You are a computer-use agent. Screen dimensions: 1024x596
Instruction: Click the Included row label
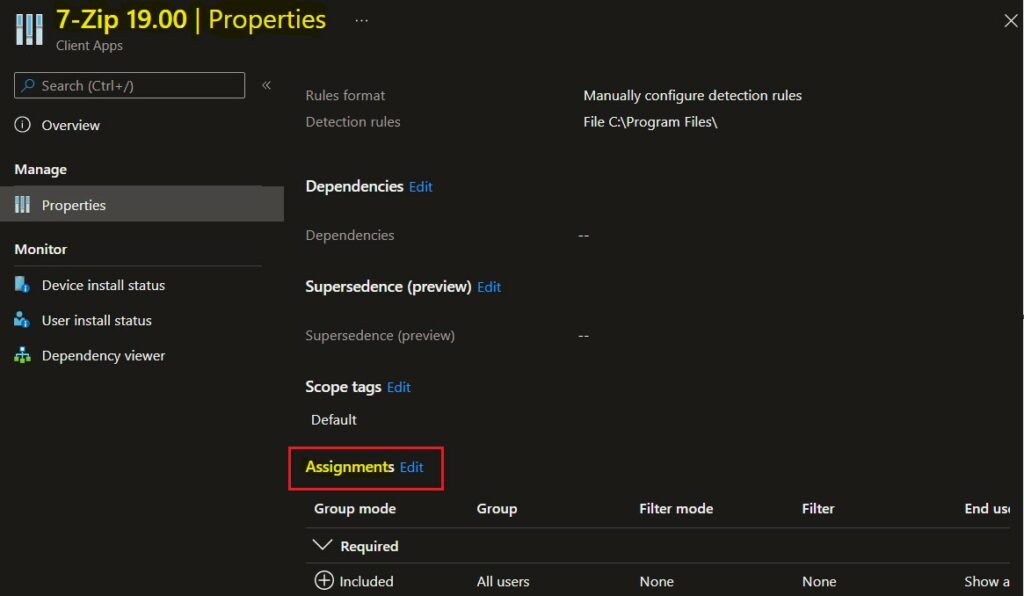pyautogui.click(x=366, y=582)
